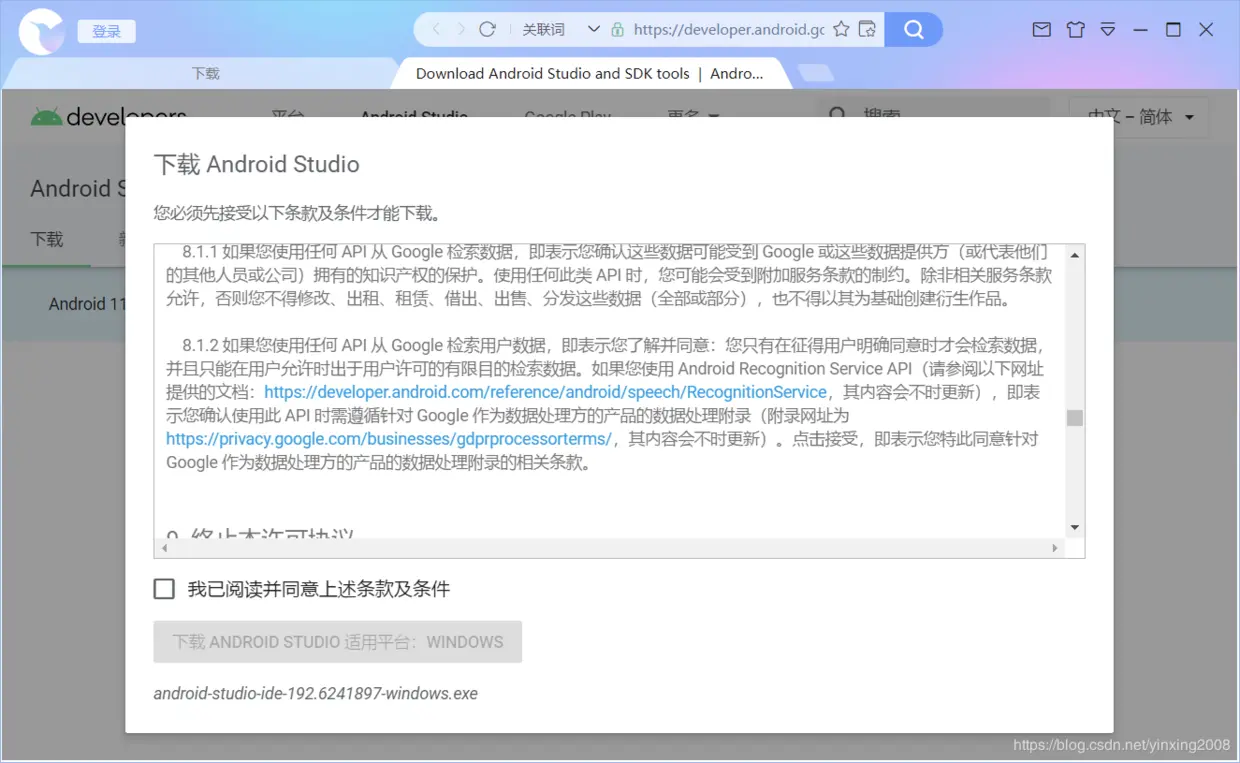The image size is (1240, 763).
Task: Click the 下载 Android Studio dialog heading
Action: [256, 164]
